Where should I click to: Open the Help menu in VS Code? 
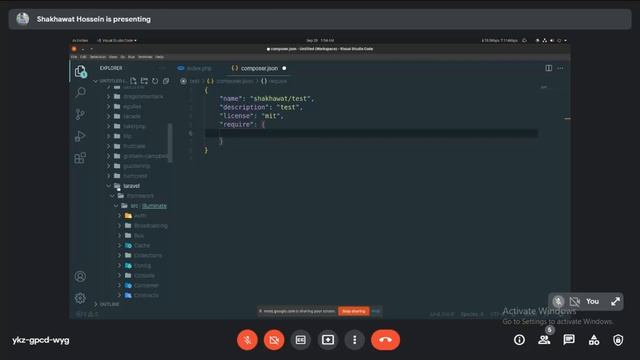coord(159,57)
